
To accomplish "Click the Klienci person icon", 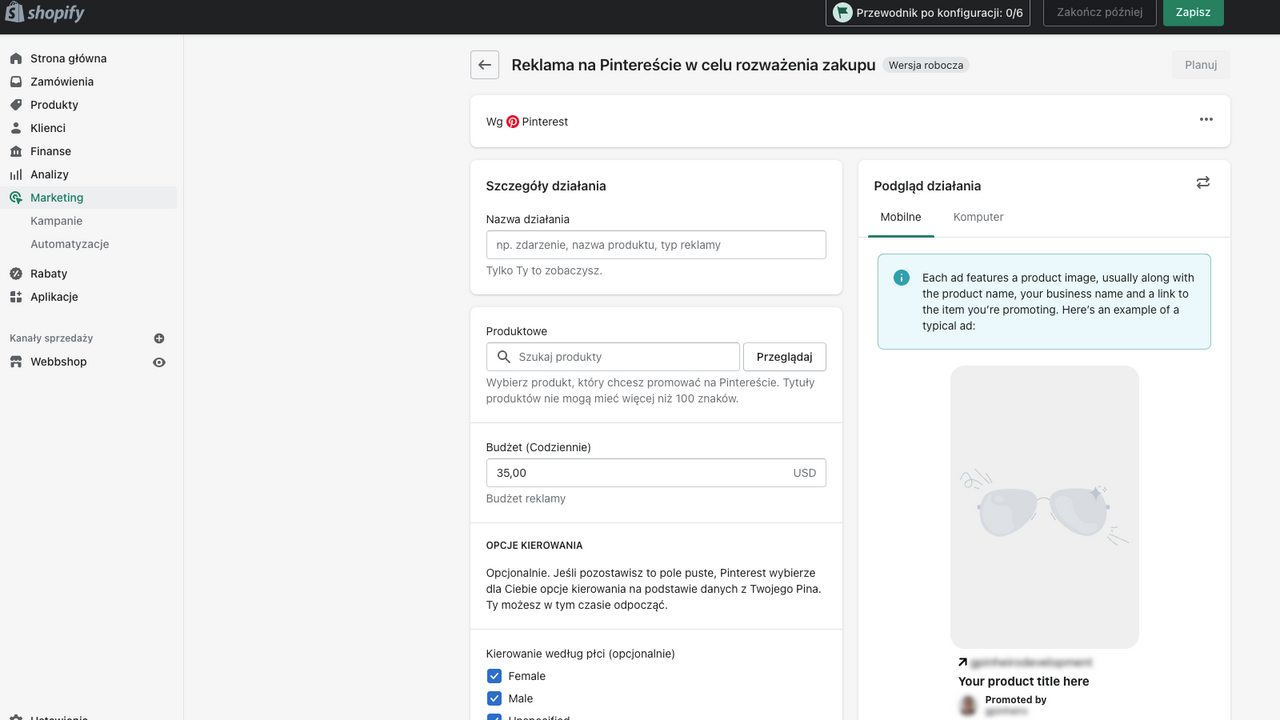I will point(16,128).
